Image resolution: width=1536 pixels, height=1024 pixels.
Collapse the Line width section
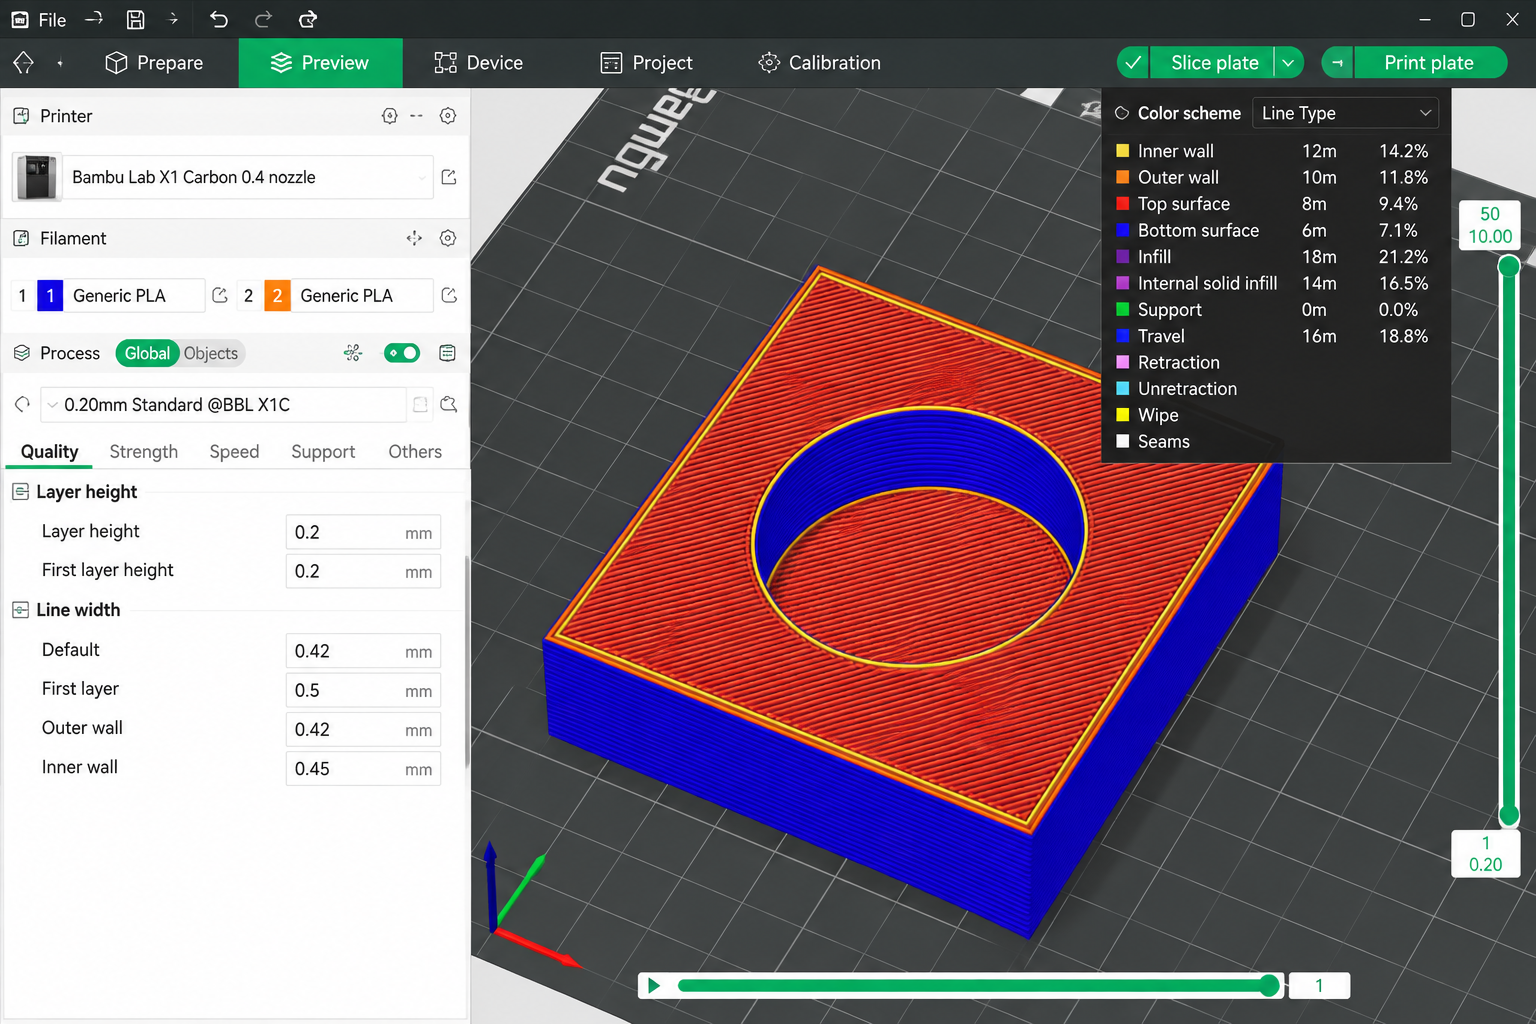tap(20, 610)
